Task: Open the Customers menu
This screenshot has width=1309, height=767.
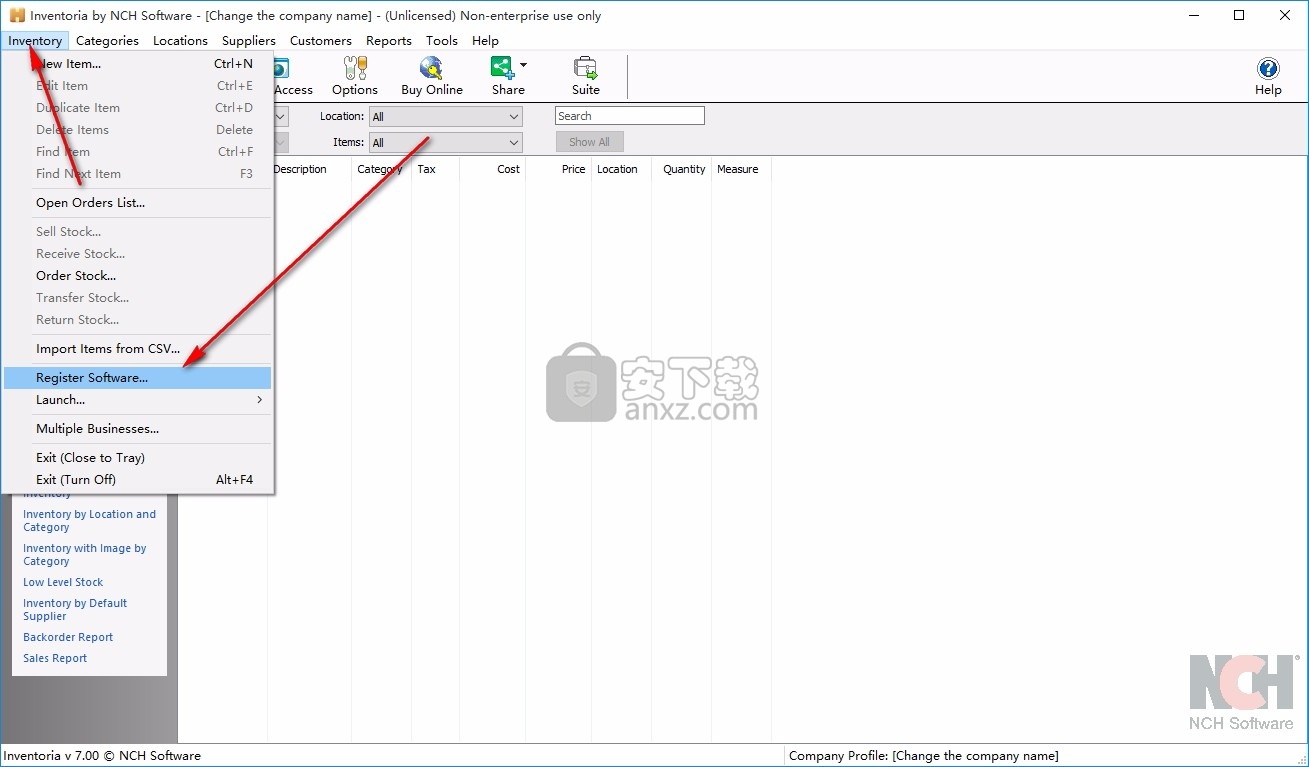Action: pyautogui.click(x=321, y=41)
